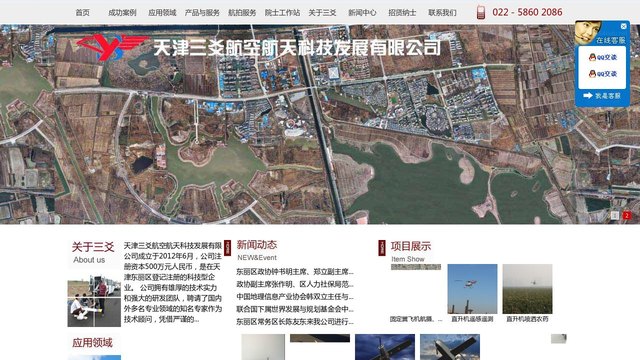Go to the 关于三爻 navigation item
The image size is (640, 360).
(x=322, y=13)
